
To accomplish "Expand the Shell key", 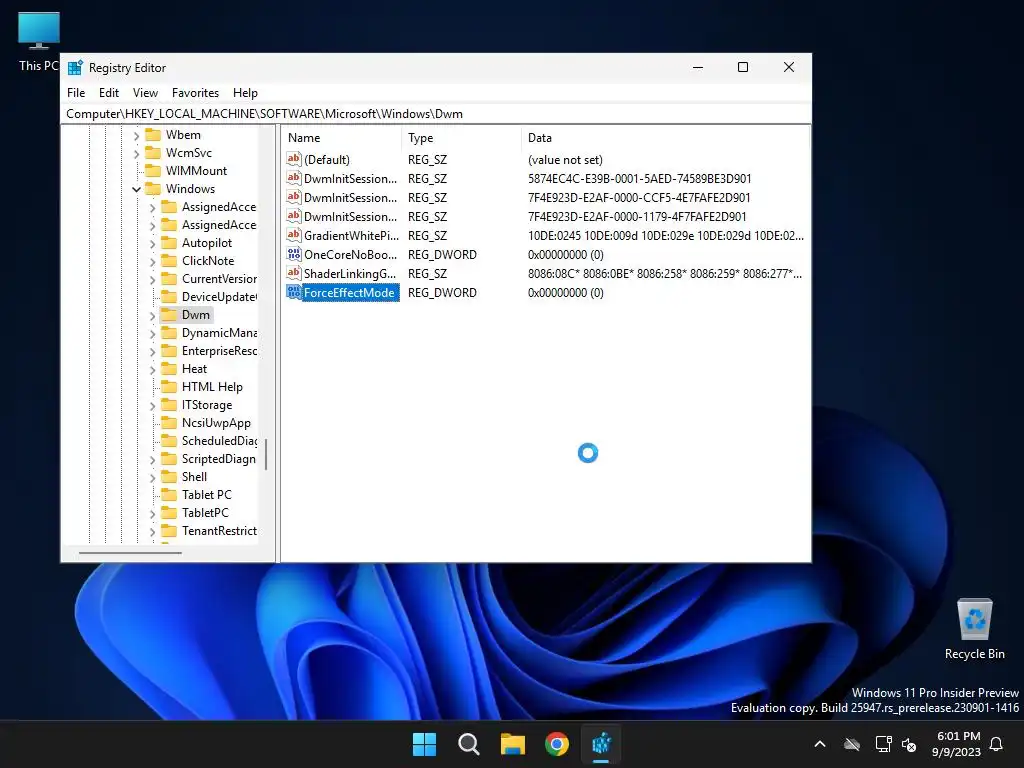I will 152,477.
